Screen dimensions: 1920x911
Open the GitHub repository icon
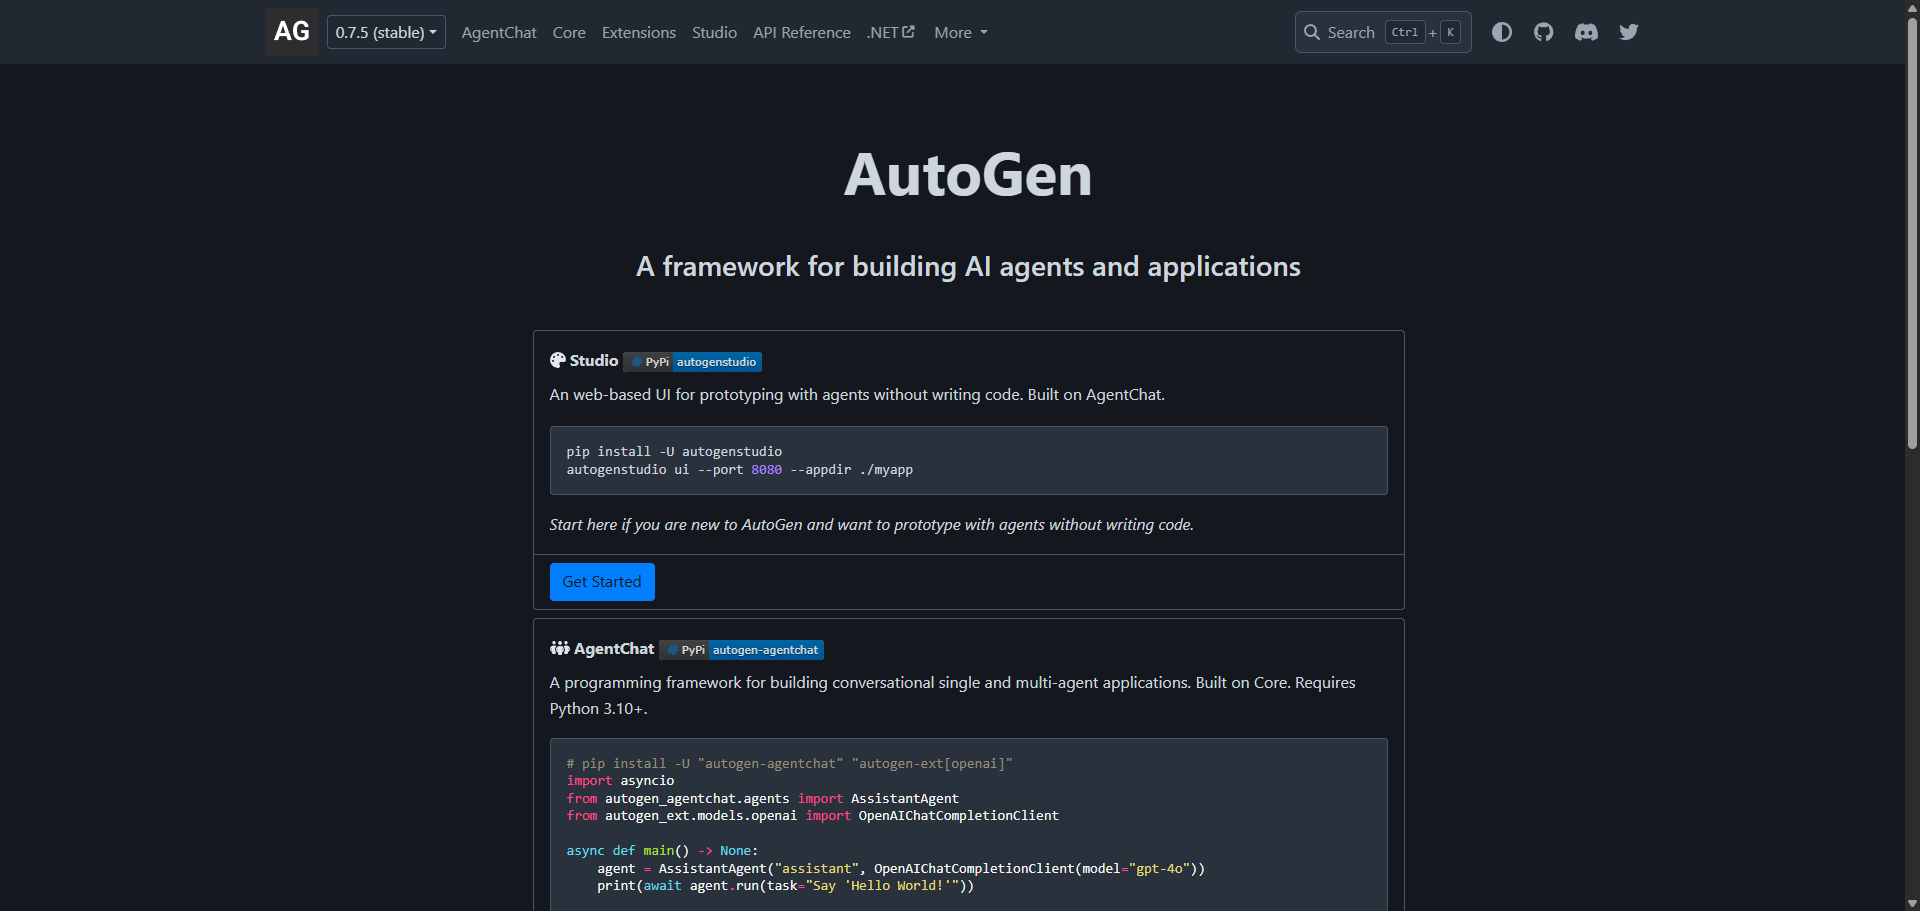click(x=1543, y=32)
